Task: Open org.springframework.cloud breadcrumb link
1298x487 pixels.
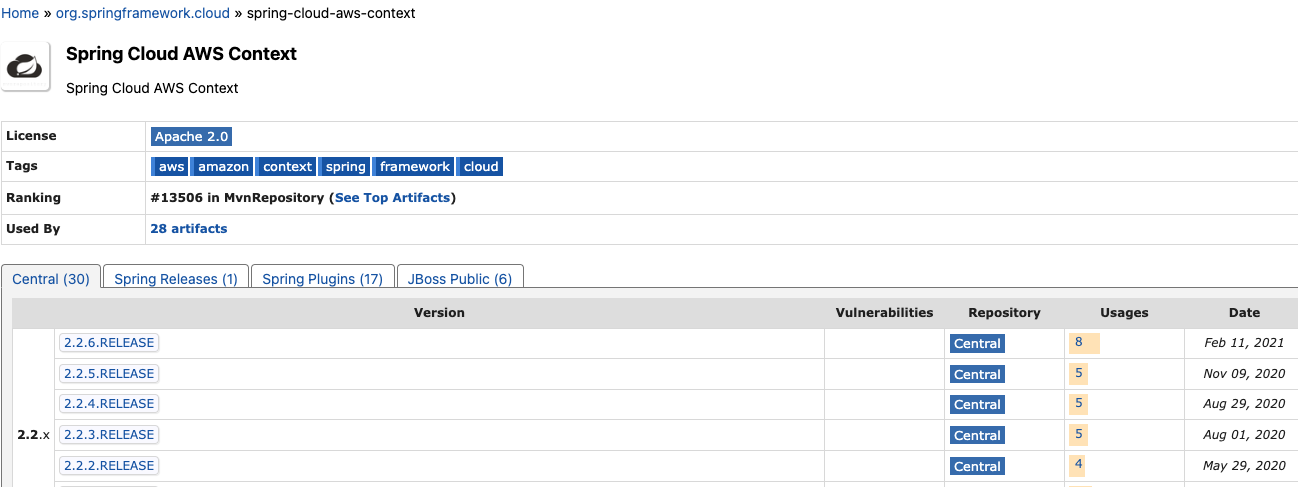Action: (143, 13)
